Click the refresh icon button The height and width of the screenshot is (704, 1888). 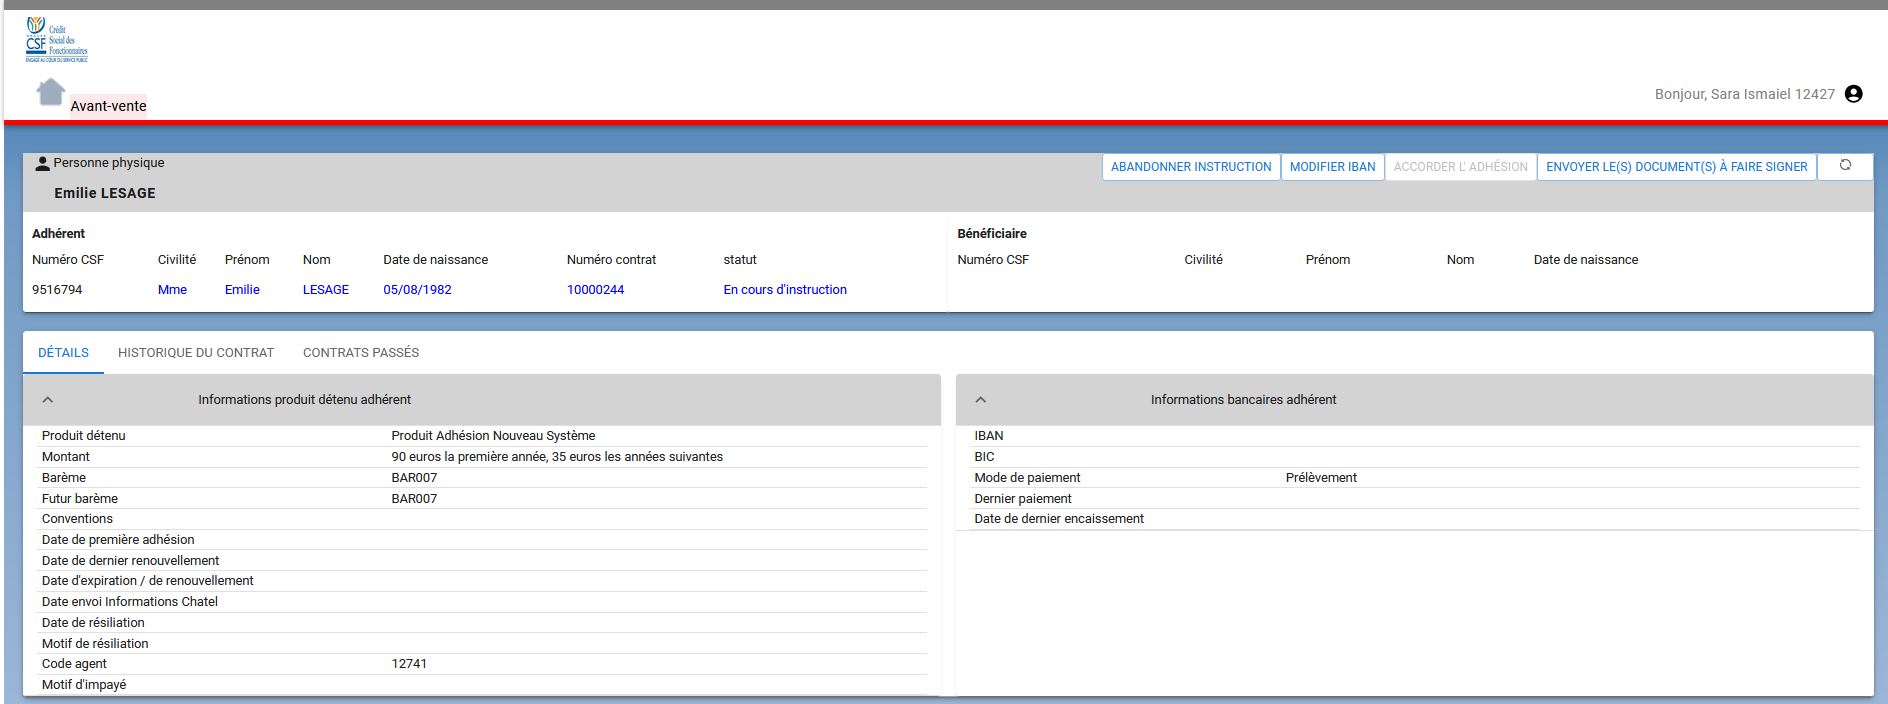(x=1845, y=166)
